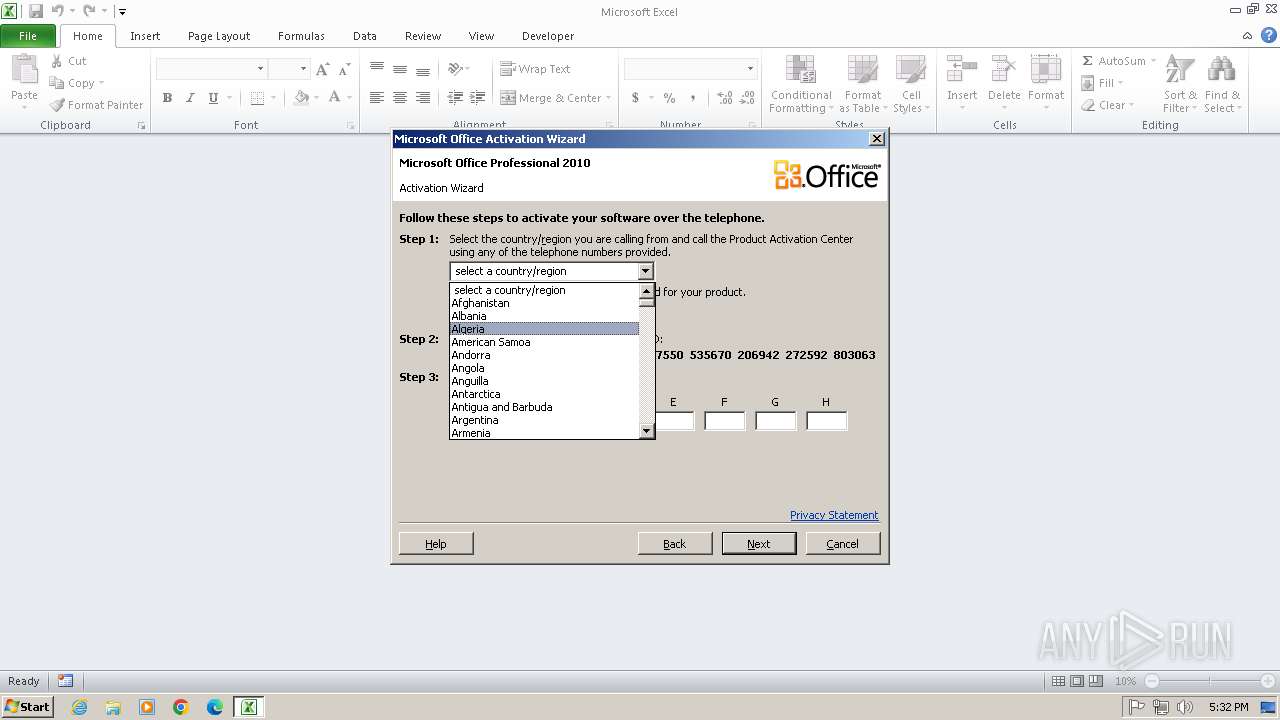Click the Fill Color bucket icon
This screenshot has height=720, width=1280.
[x=301, y=98]
